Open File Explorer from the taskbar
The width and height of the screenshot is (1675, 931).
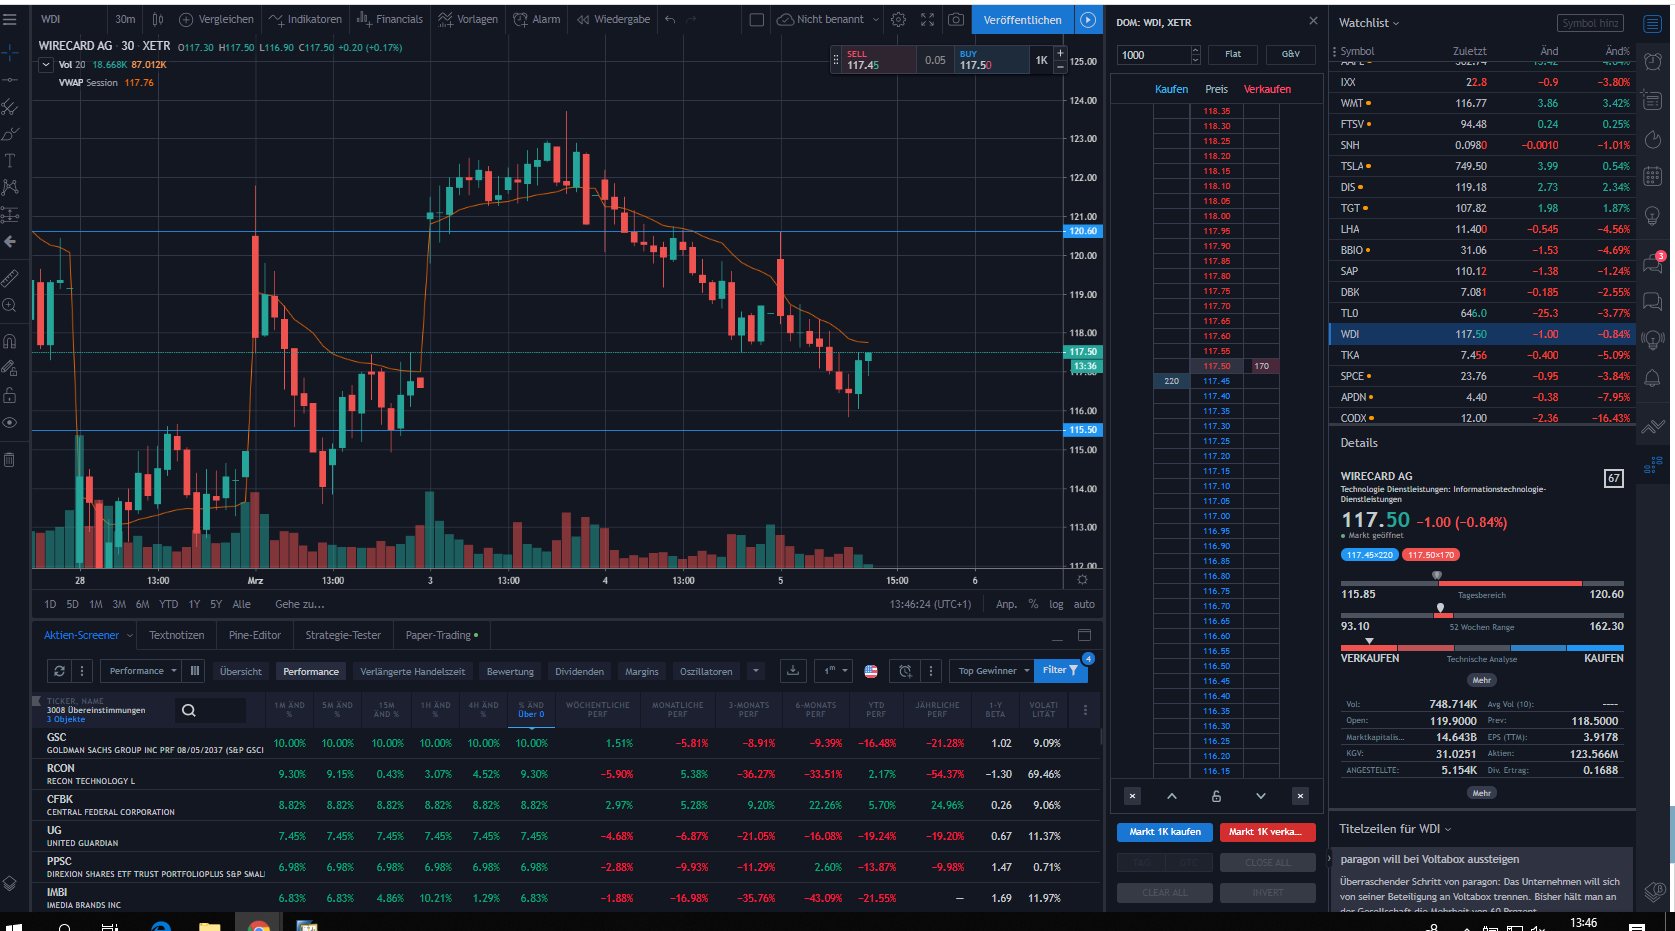pyautogui.click(x=209, y=924)
